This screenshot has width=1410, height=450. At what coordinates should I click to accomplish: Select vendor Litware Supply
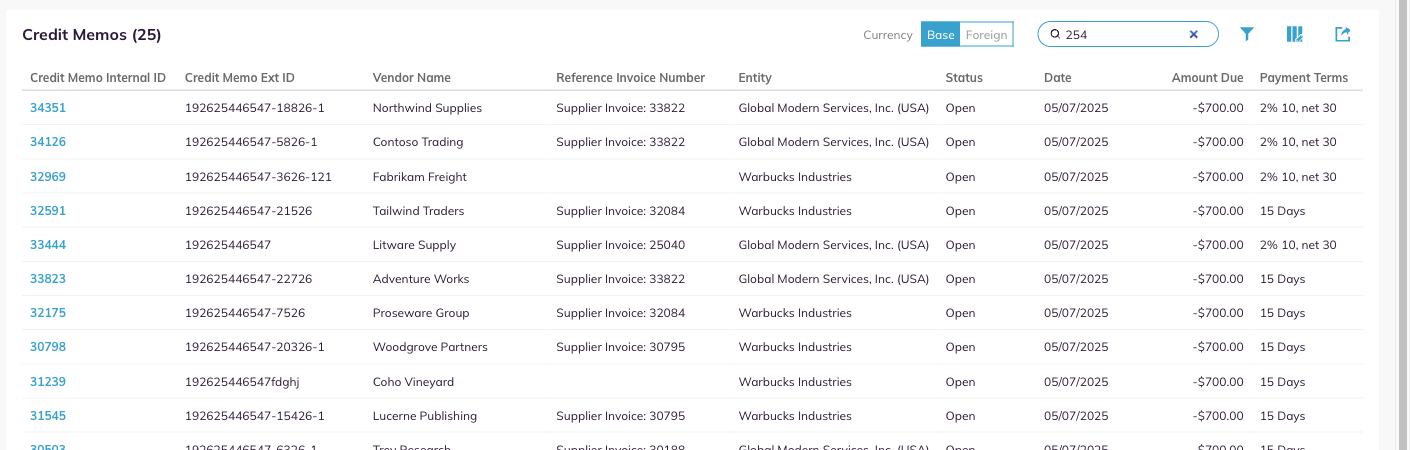414,245
